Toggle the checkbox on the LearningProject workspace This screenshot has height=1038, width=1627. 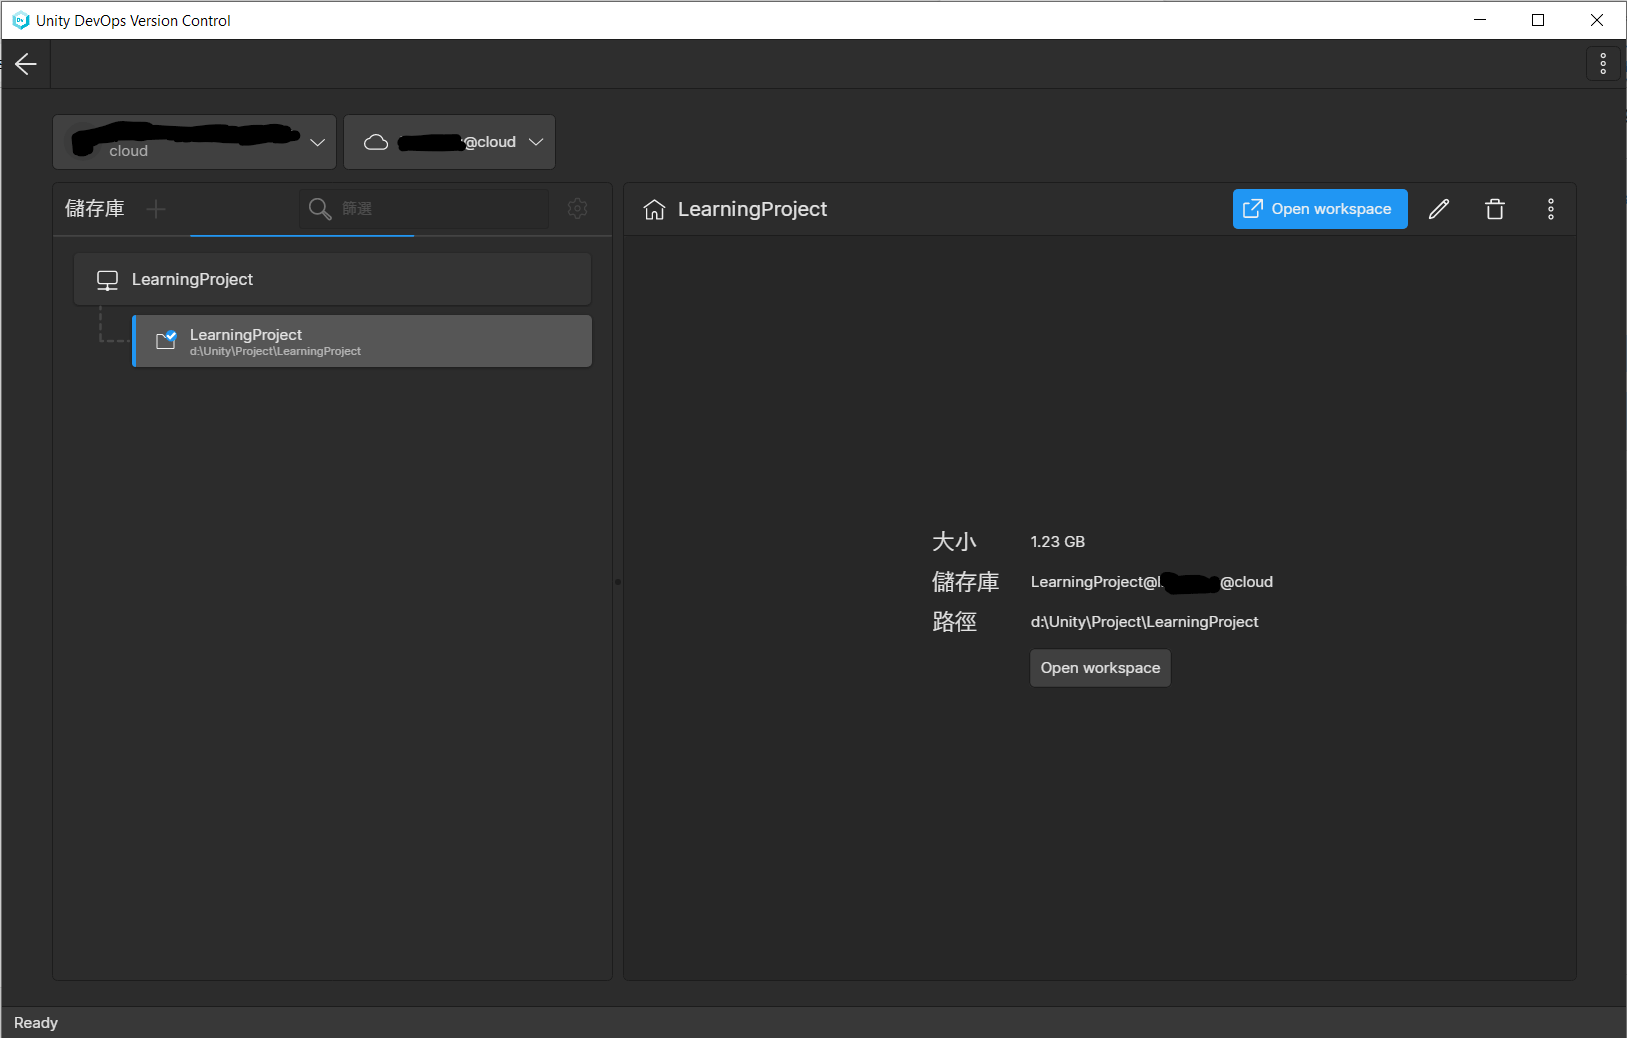tap(171, 335)
